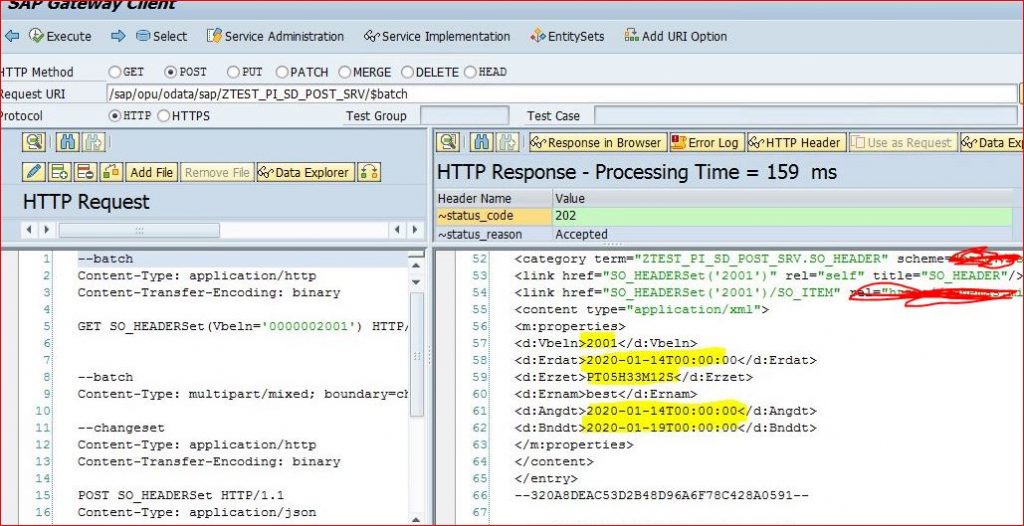This screenshot has width=1024, height=526.
Task: Click the Find binoculars in response pane
Action: tap(482, 142)
